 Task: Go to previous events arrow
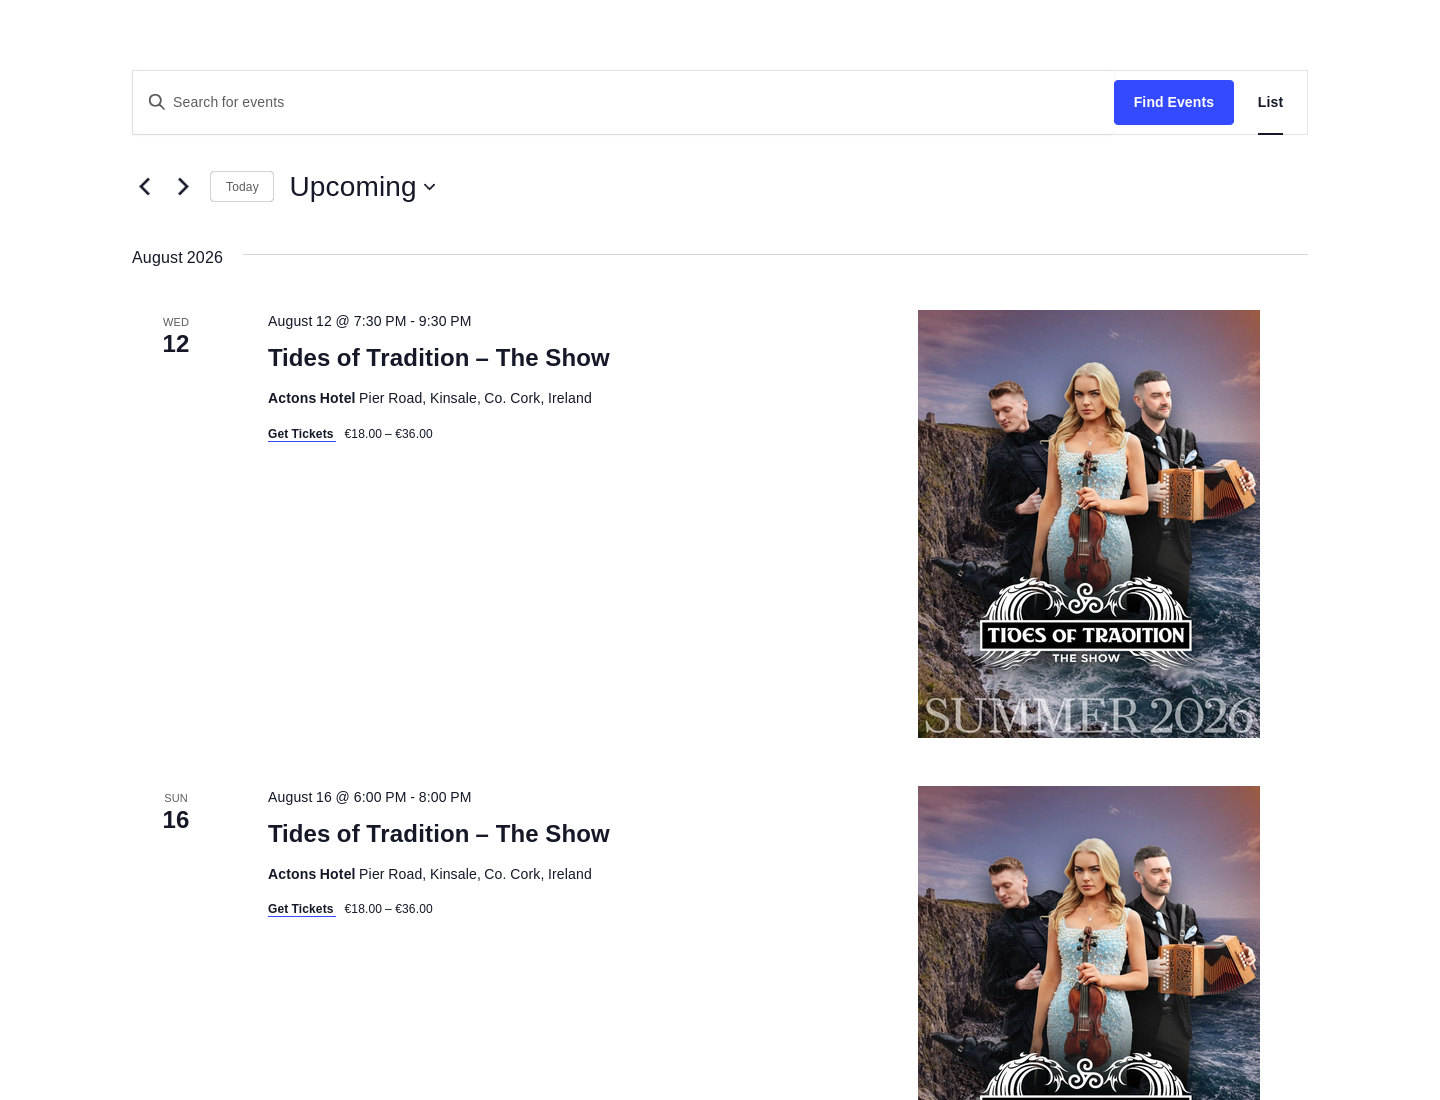click(145, 187)
